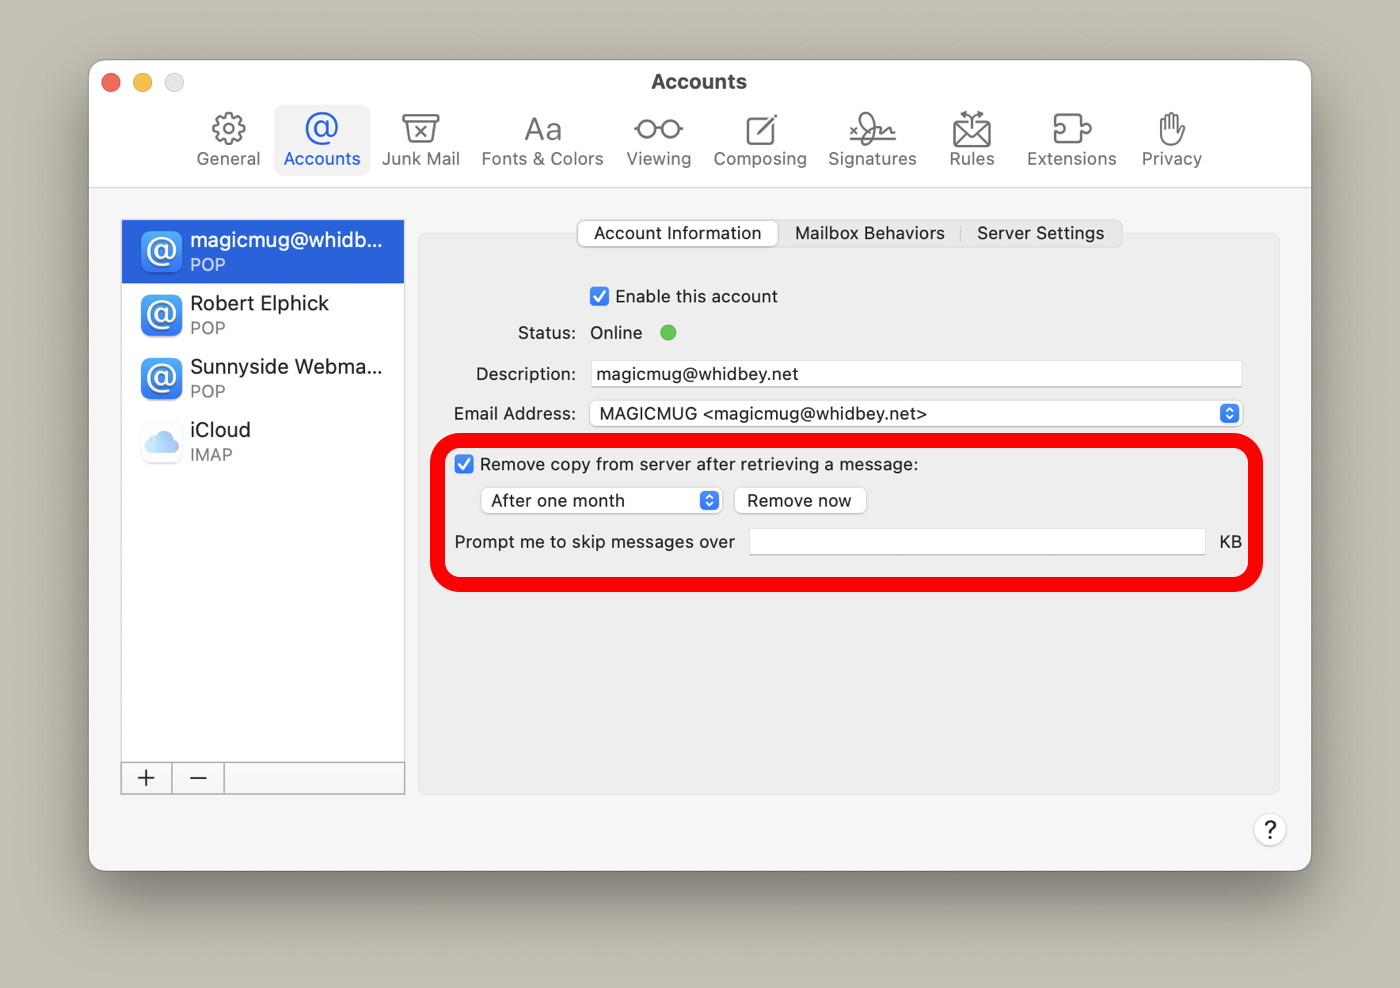Open the Email Address dropdown
The height and width of the screenshot is (988, 1400).
(1229, 413)
